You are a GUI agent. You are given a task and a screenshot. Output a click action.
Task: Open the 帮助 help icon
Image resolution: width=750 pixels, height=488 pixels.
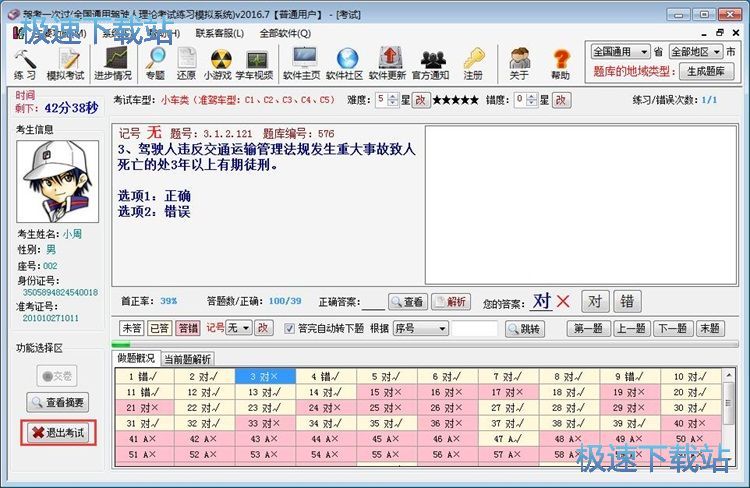pos(560,64)
